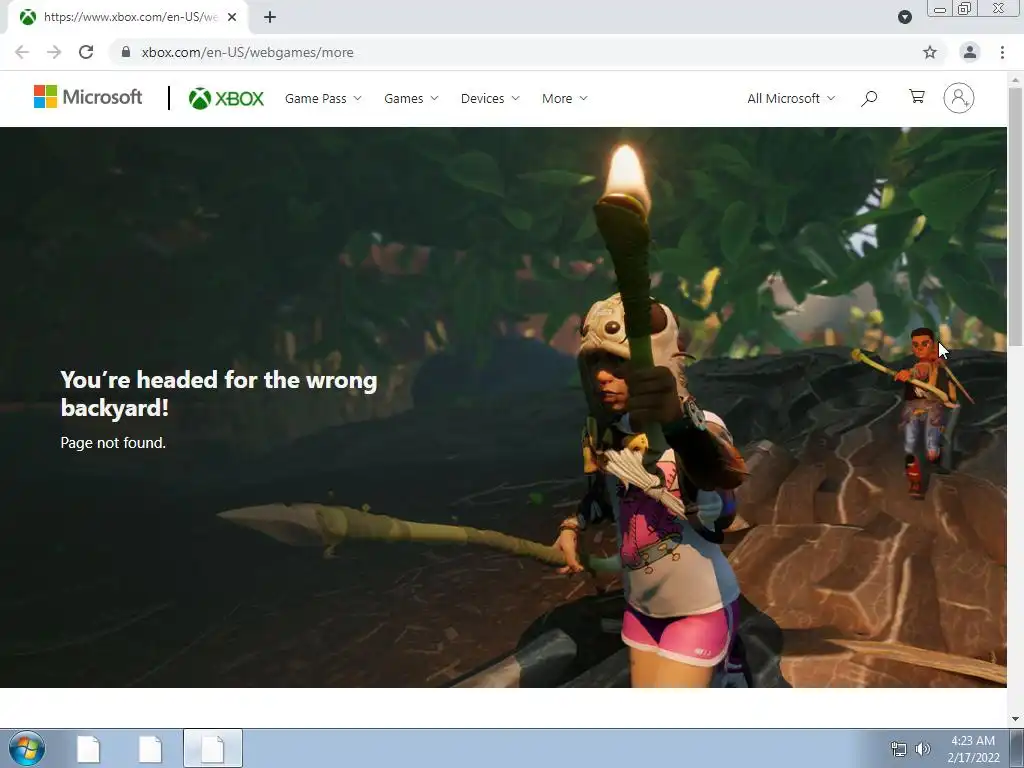
Task: Restore down the browser window
Action: 964,8
